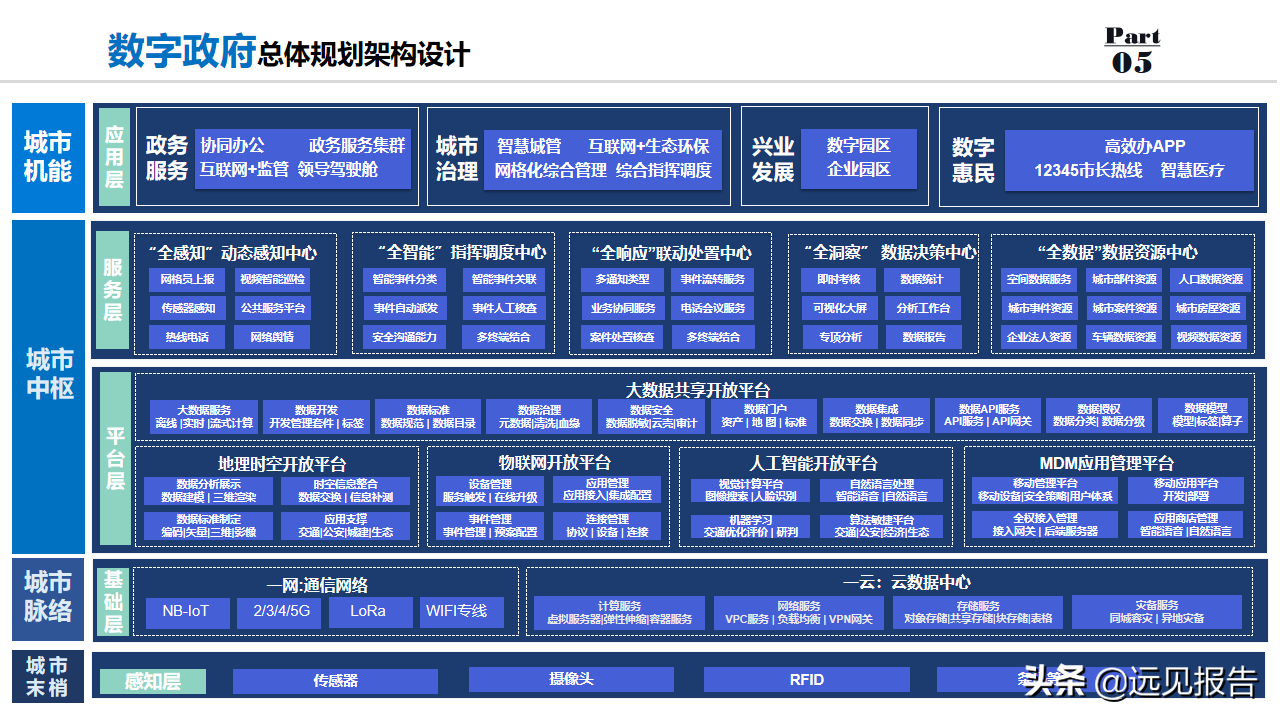Select the 电话会议服务 box
This screenshot has height=720, width=1280.
713,308
